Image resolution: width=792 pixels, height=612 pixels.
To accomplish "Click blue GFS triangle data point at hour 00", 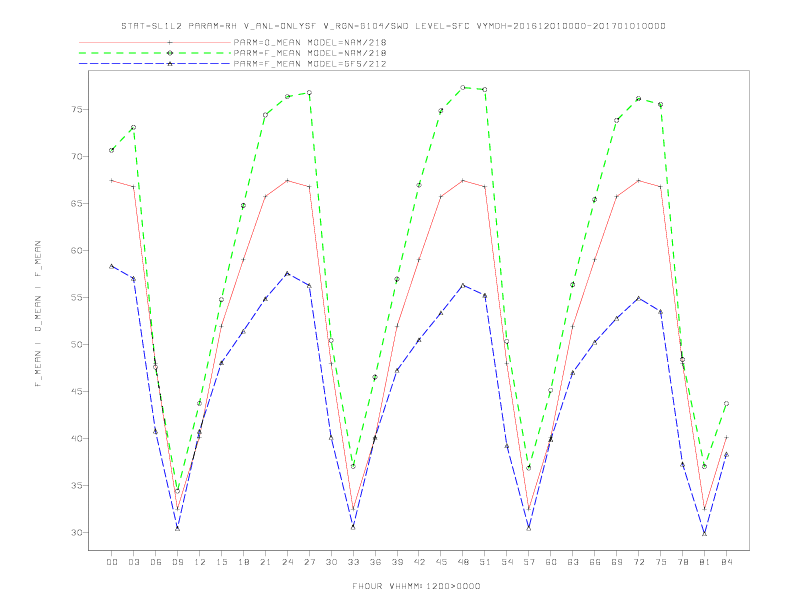I will click(112, 266).
